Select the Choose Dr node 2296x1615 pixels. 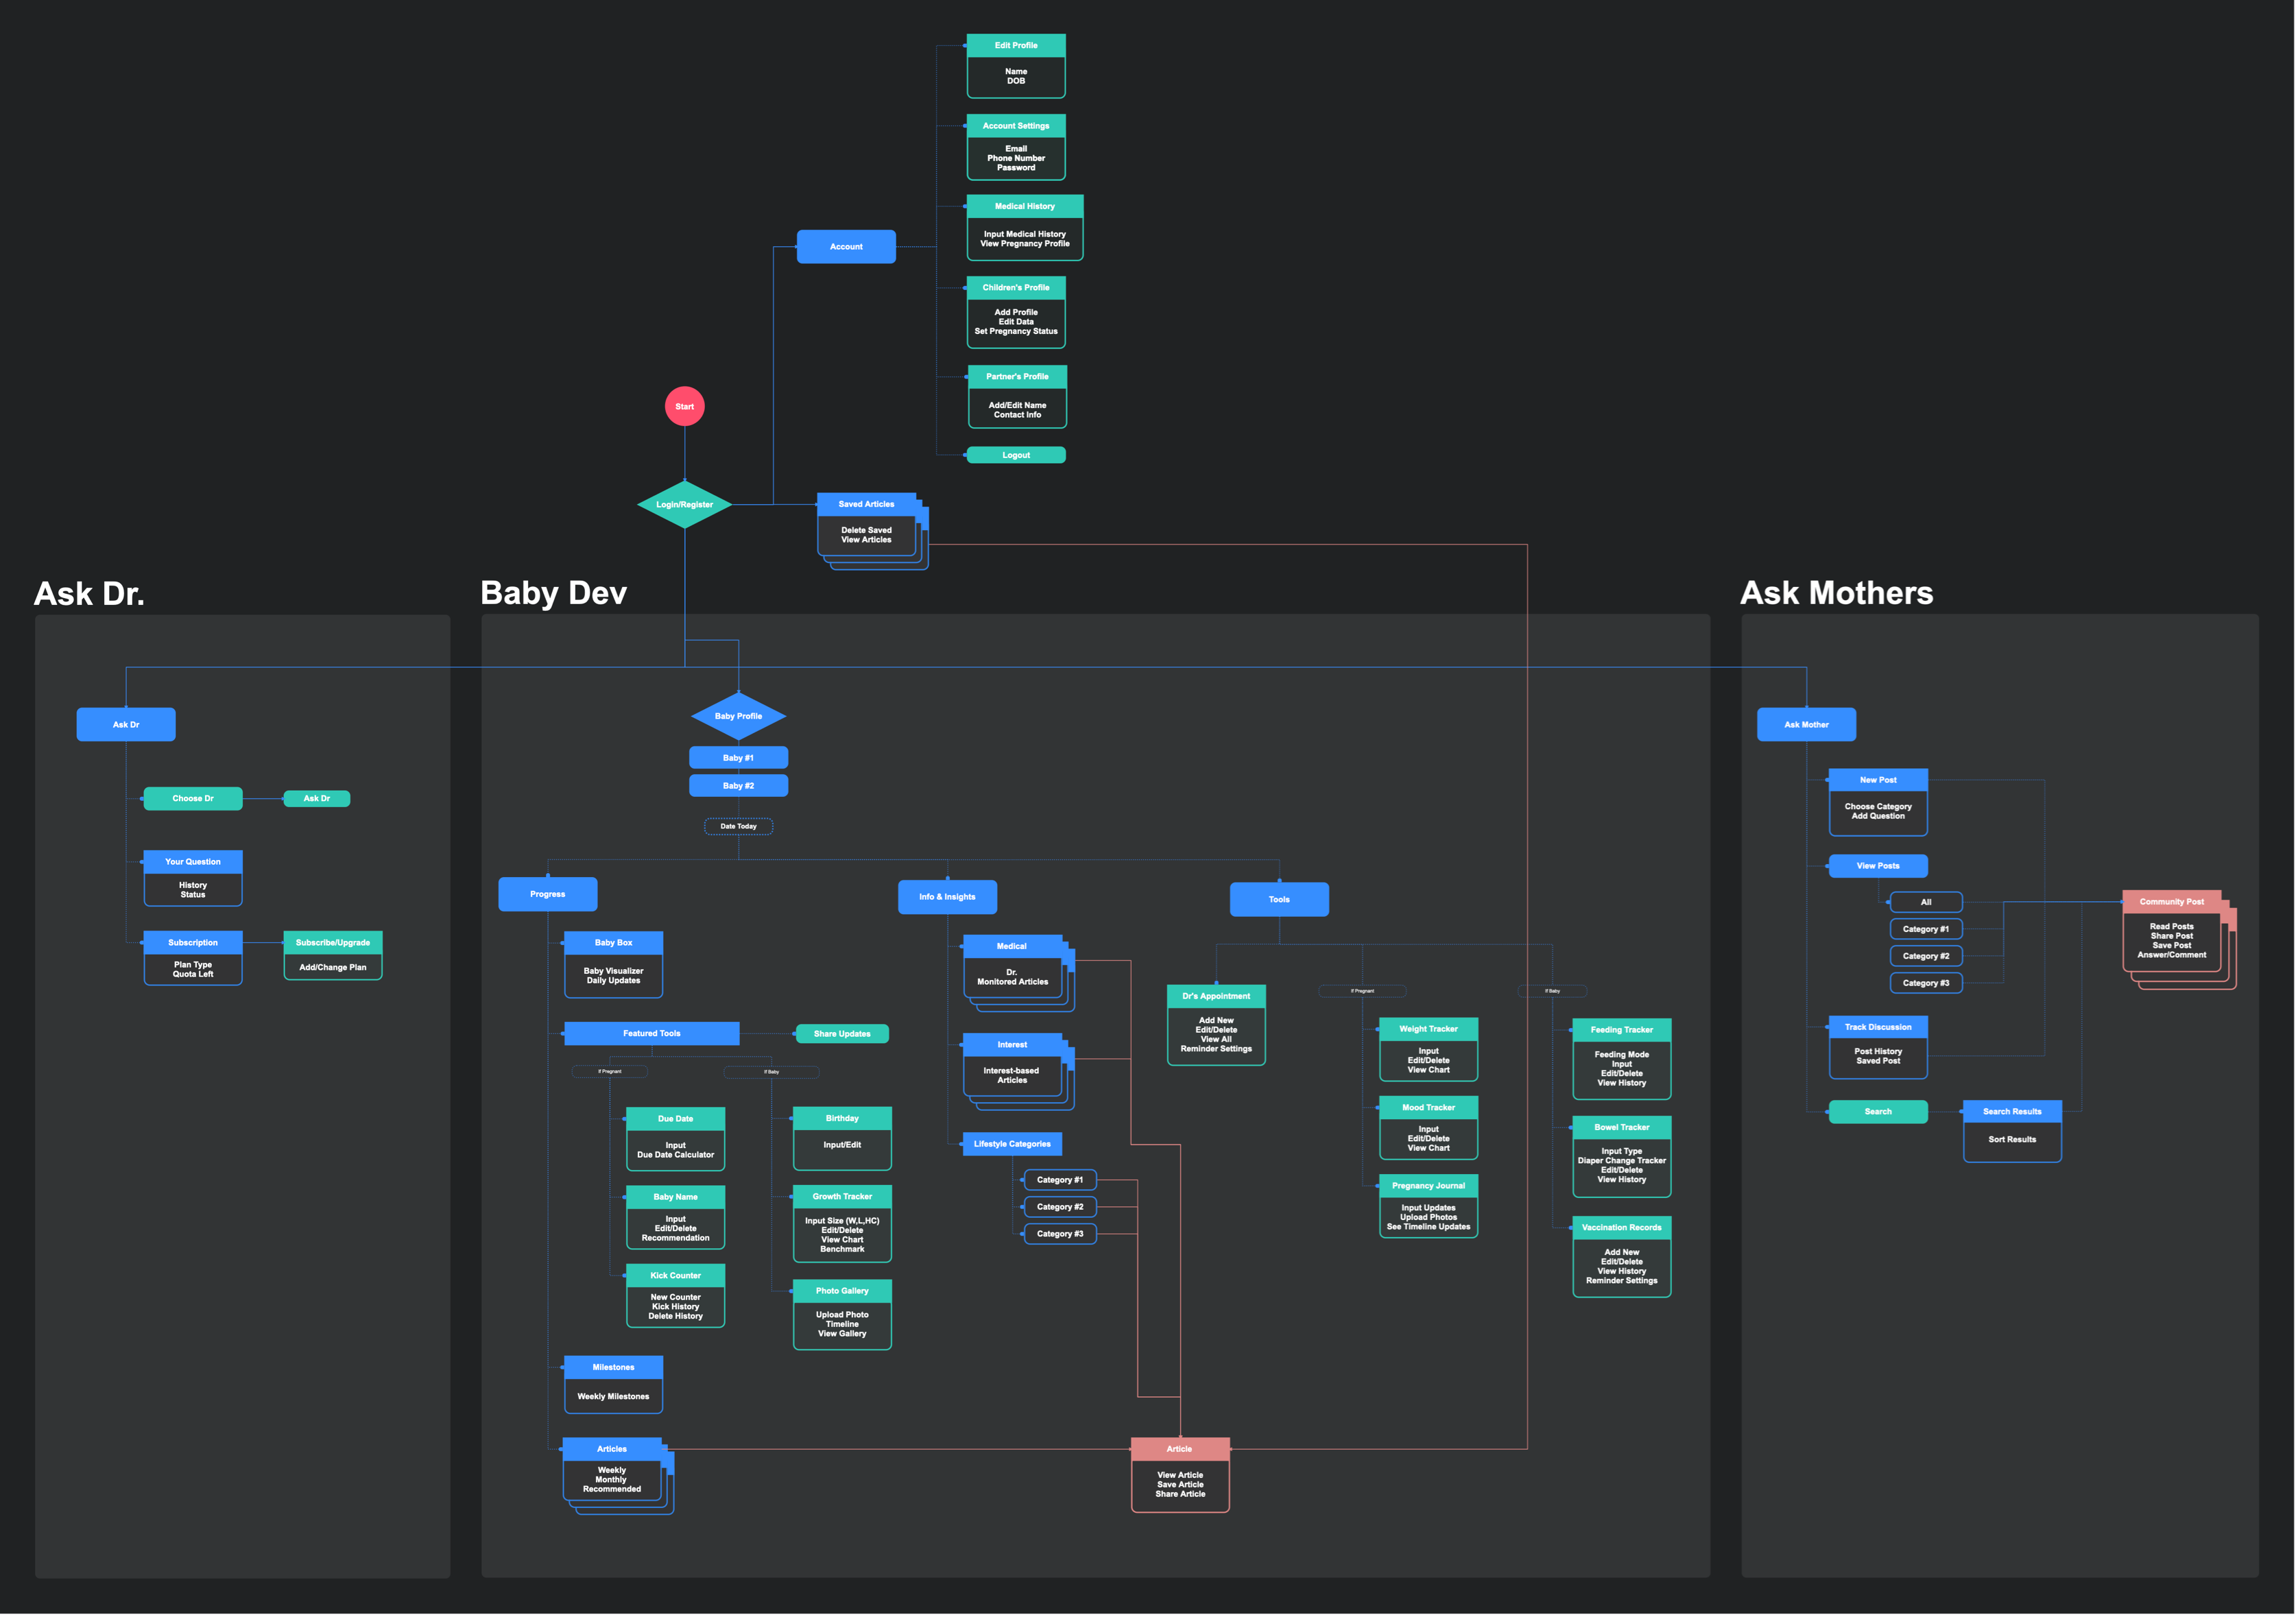[x=192, y=798]
